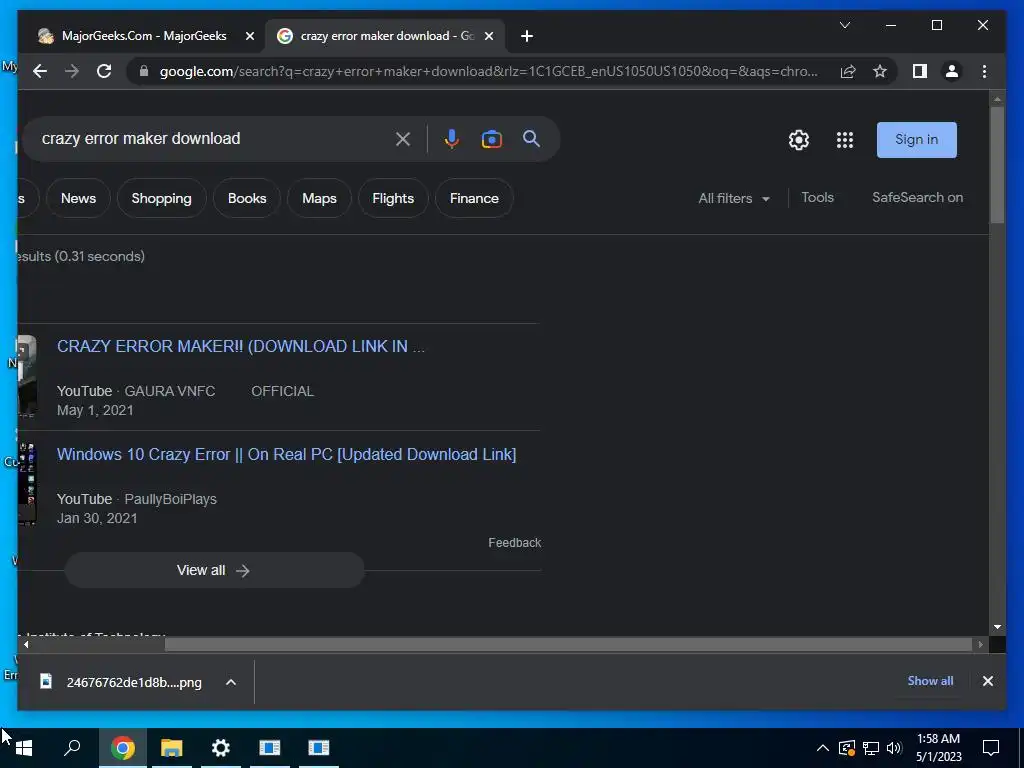Open a new tab with plus button
The height and width of the screenshot is (768, 1024).
[526, 36]
